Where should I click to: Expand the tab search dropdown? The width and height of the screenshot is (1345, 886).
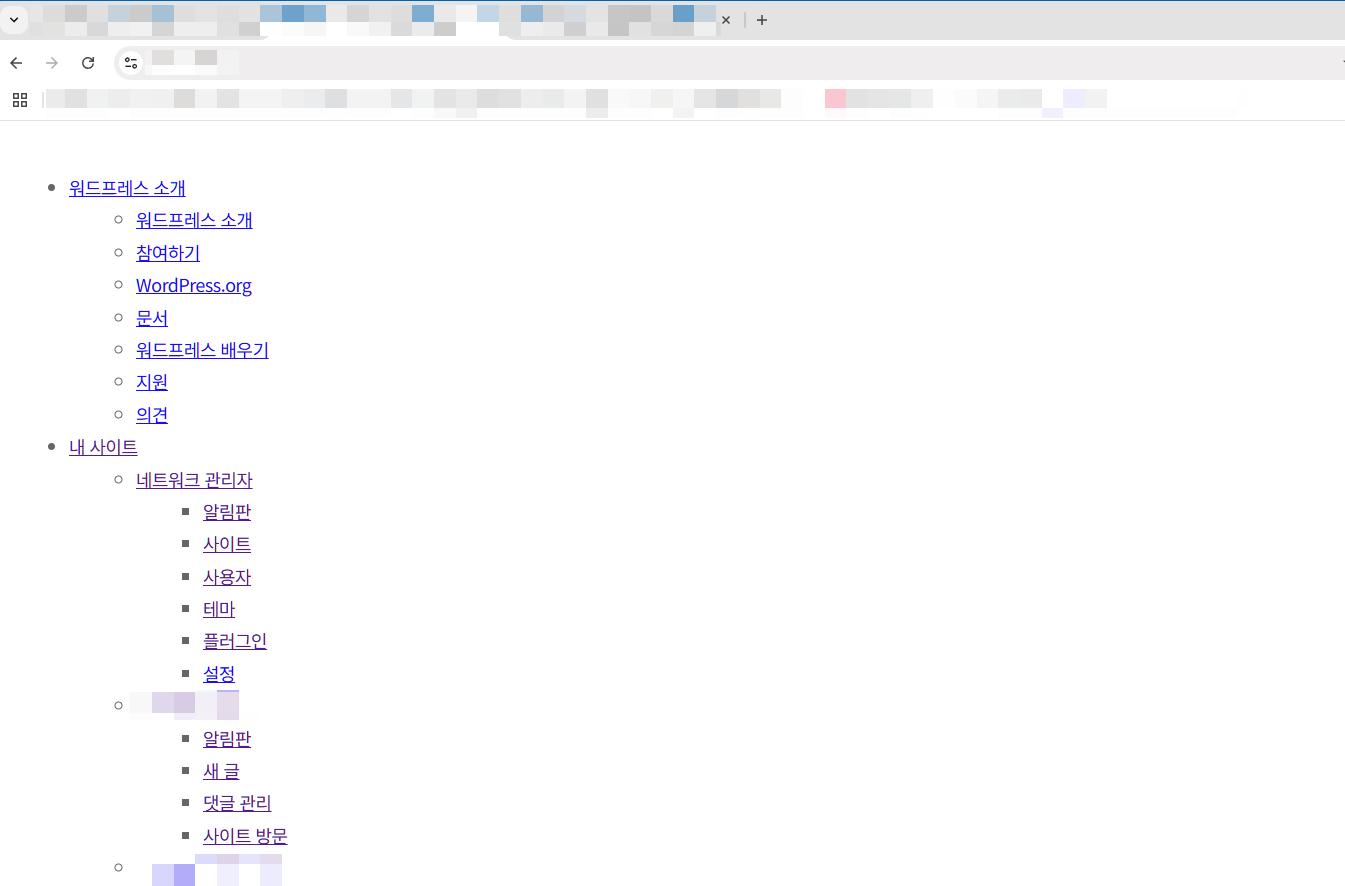[x=14, y=20]
